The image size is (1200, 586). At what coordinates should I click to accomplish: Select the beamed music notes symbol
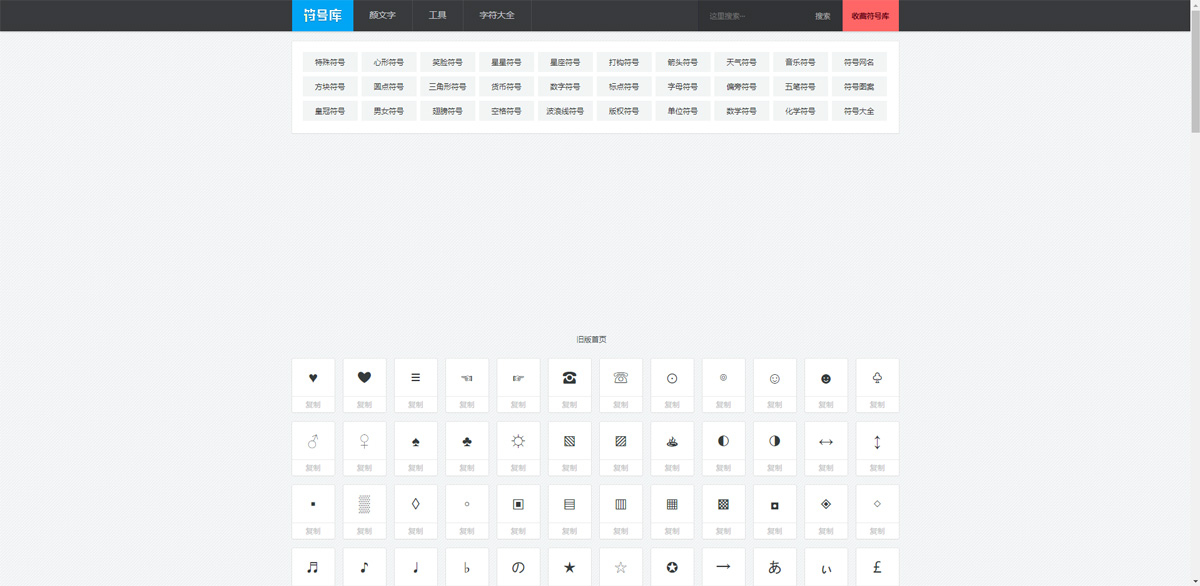tap(313, 567)
